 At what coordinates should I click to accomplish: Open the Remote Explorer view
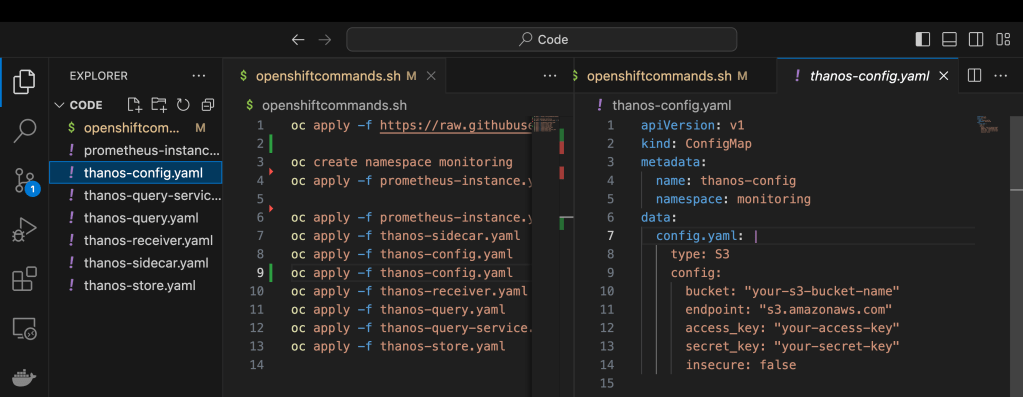click(24, 329)
